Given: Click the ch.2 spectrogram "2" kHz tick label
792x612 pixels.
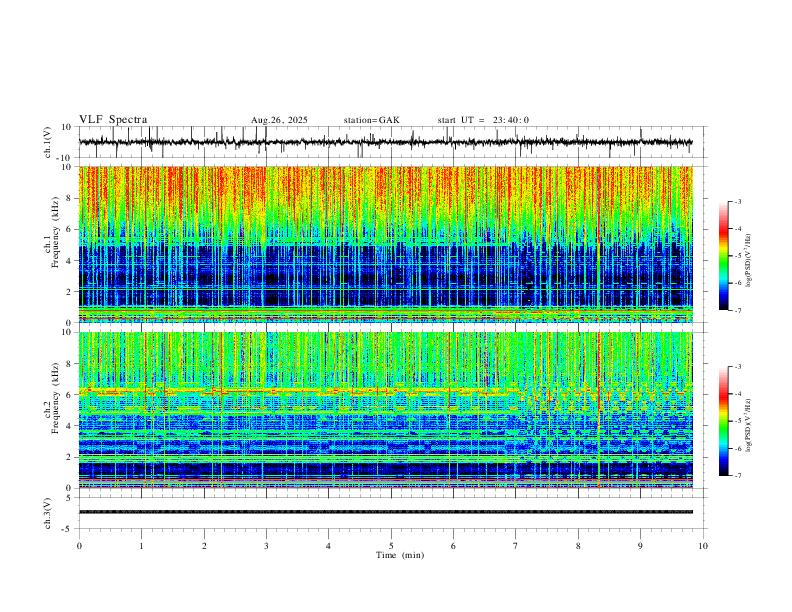Looking at the screenshot, I should tap(70, 457).
